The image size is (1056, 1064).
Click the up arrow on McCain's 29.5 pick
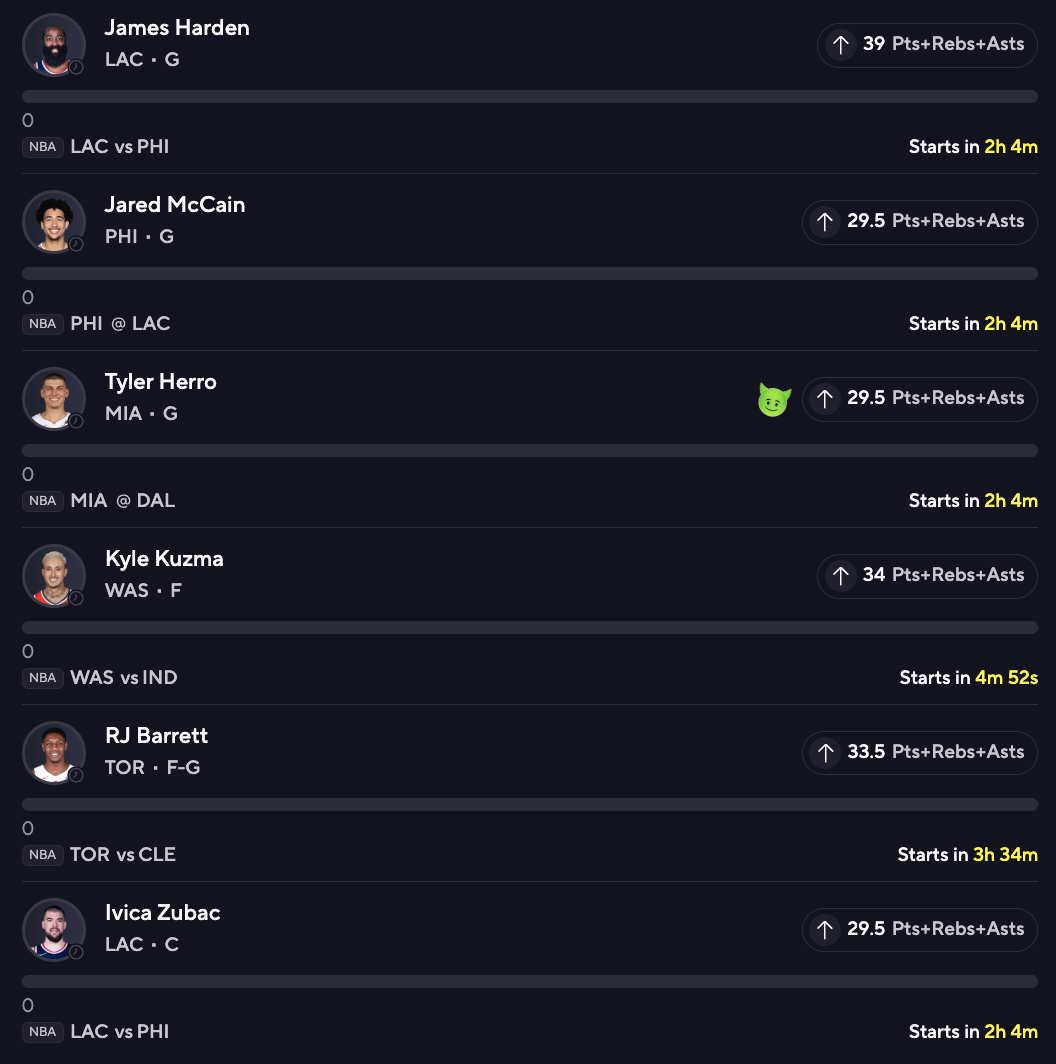(825, 222)
